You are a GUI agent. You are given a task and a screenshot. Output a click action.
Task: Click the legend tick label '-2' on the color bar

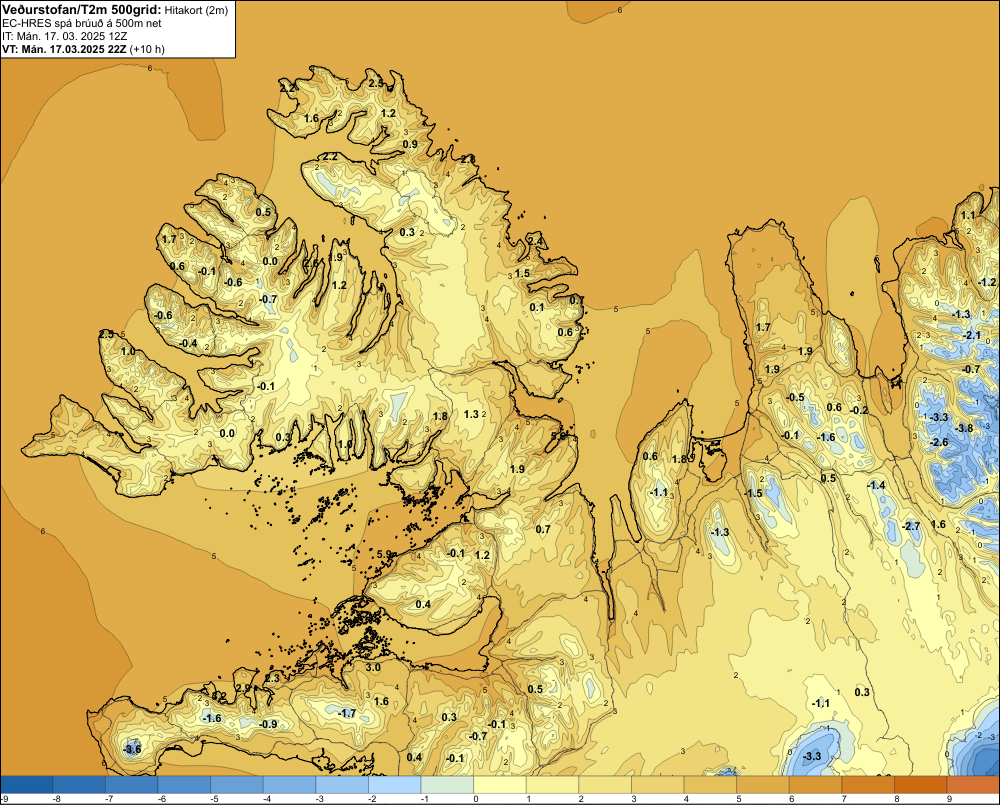pos(372,799)
